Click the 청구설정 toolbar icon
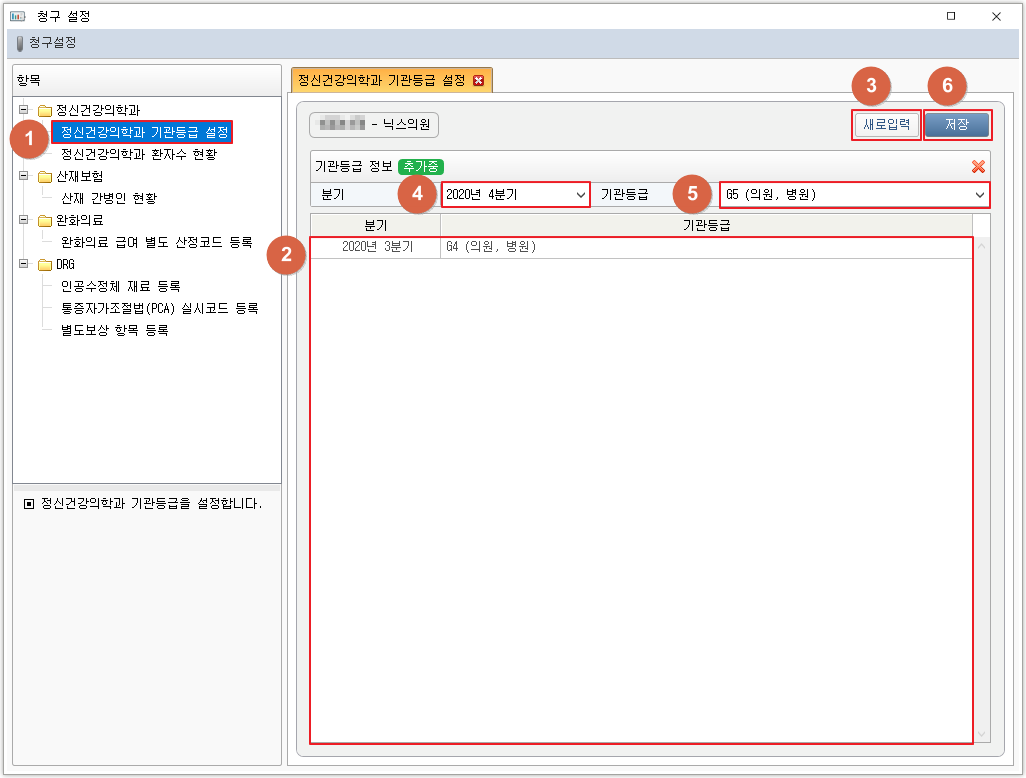The height and width of the screenshot is (778, 1026). point(20,43)
